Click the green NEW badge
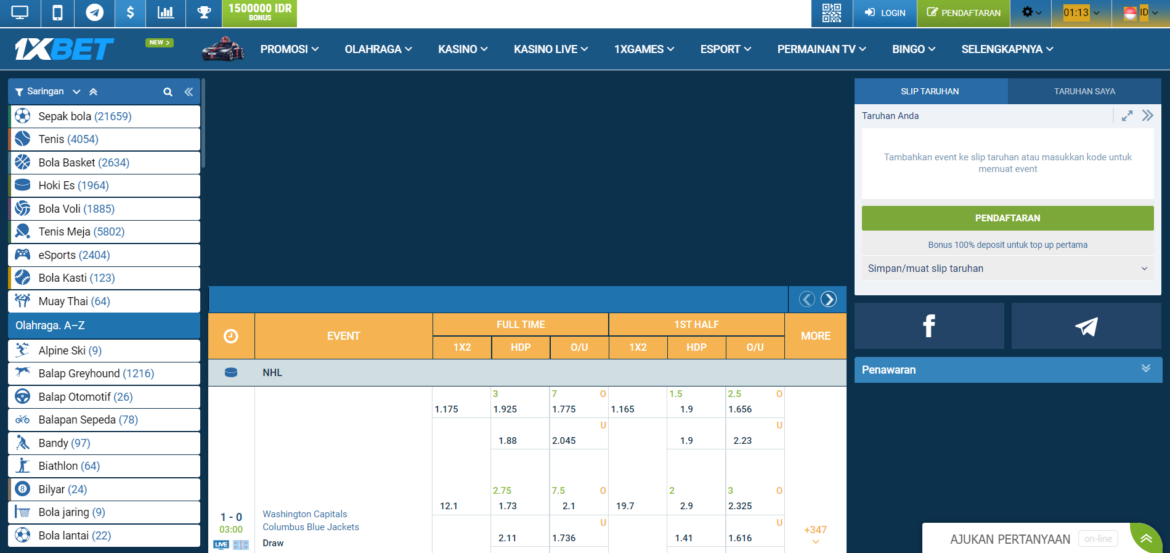Image resolution: width=1170 pixels, height=553 pixels. [160, 43]
